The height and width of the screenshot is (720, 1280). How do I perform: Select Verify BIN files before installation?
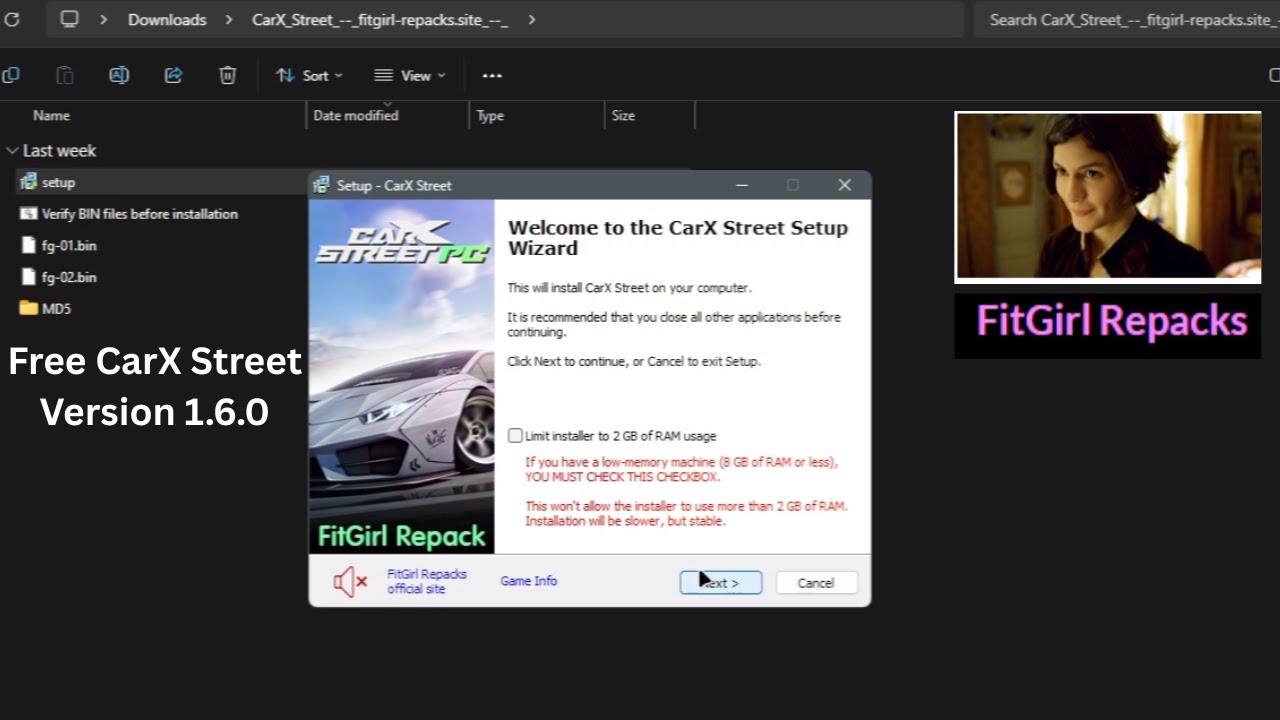(140, 214)
